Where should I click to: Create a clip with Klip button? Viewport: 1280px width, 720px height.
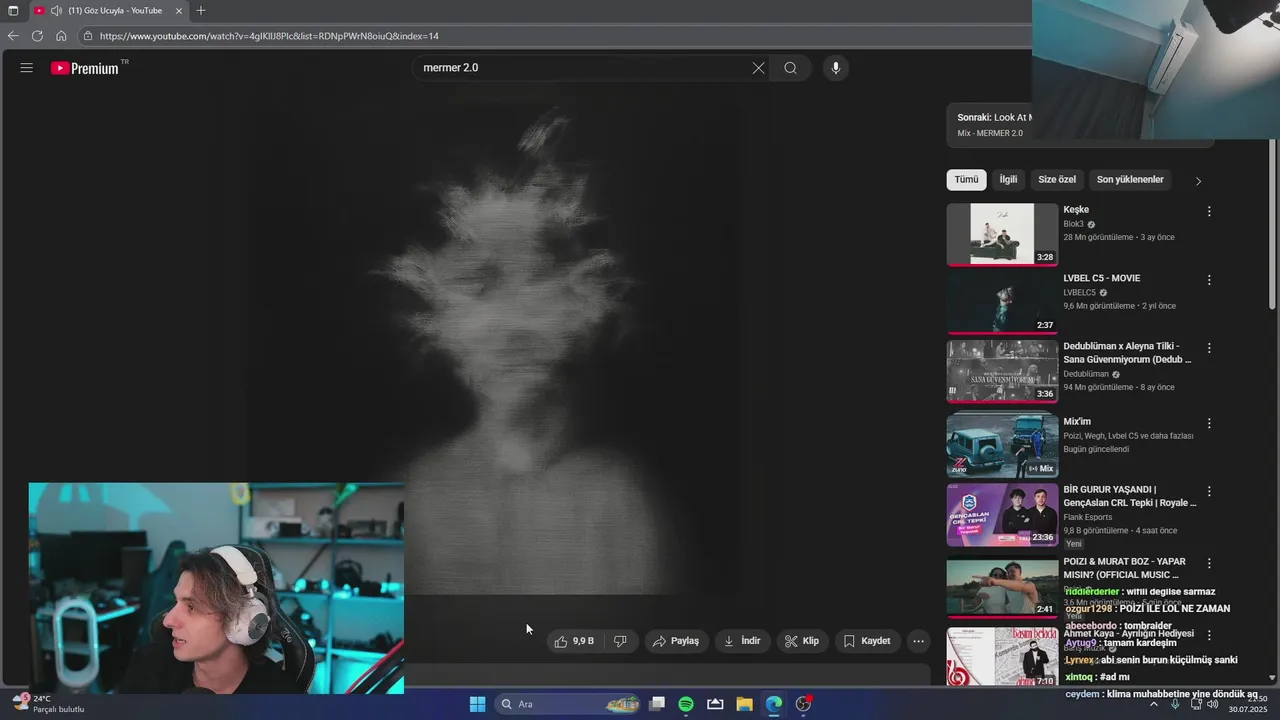[x=803, y=641]
